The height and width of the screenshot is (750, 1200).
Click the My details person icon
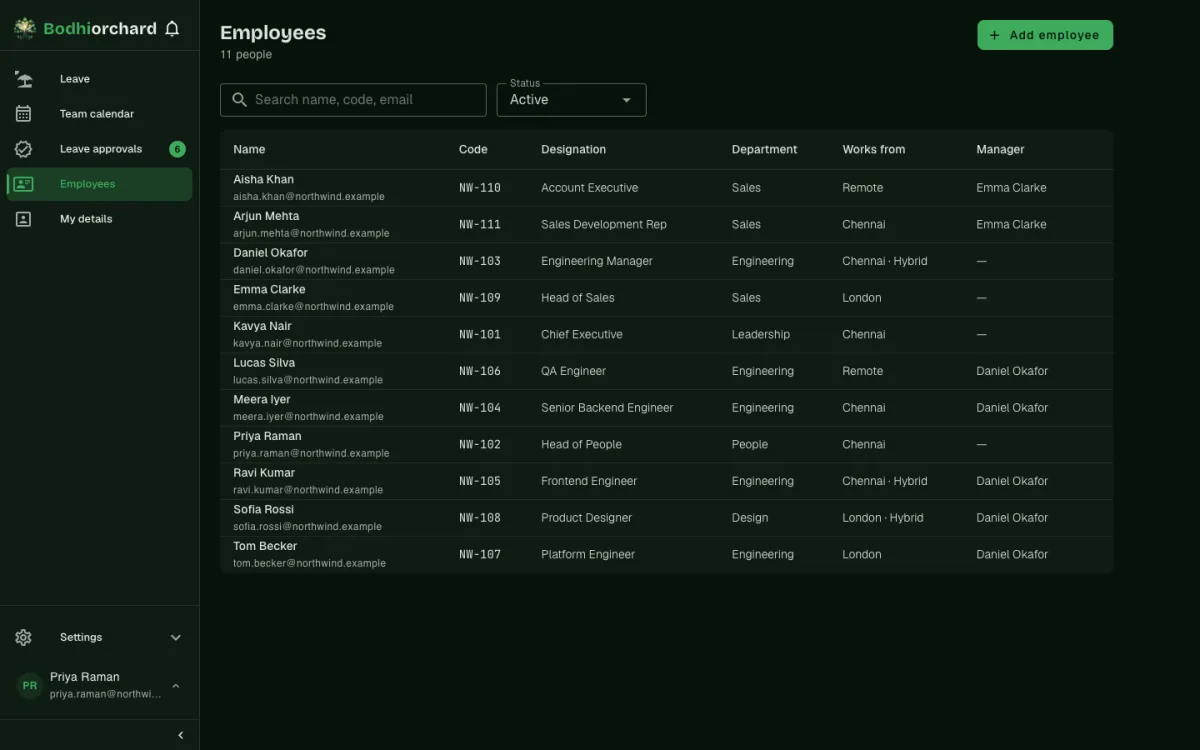point(24,219)
